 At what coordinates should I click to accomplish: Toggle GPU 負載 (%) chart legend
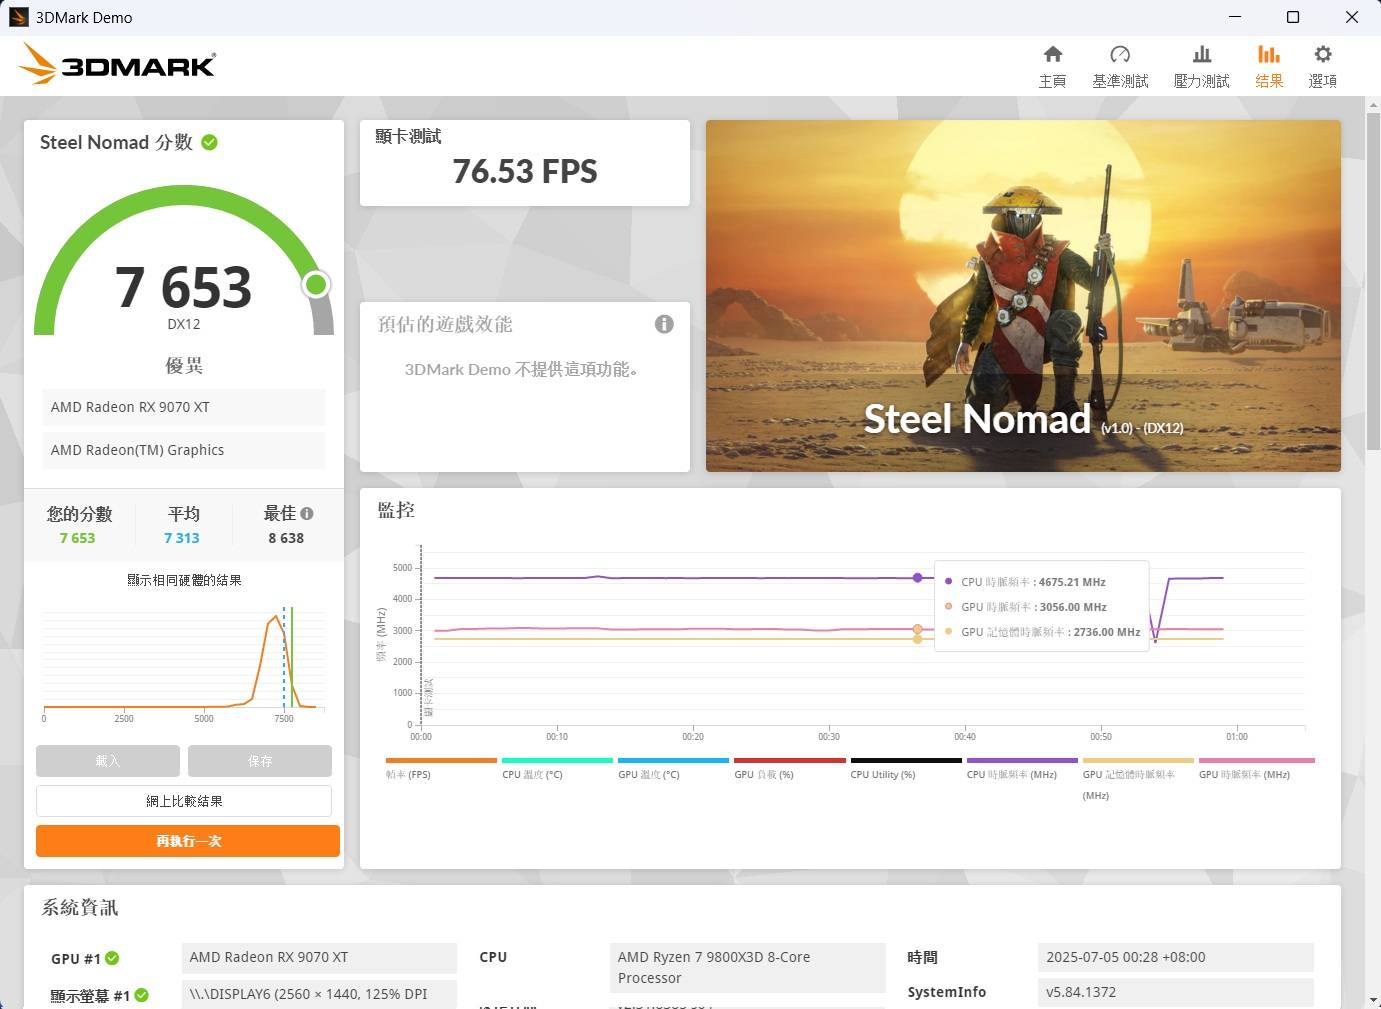(789, 768)
